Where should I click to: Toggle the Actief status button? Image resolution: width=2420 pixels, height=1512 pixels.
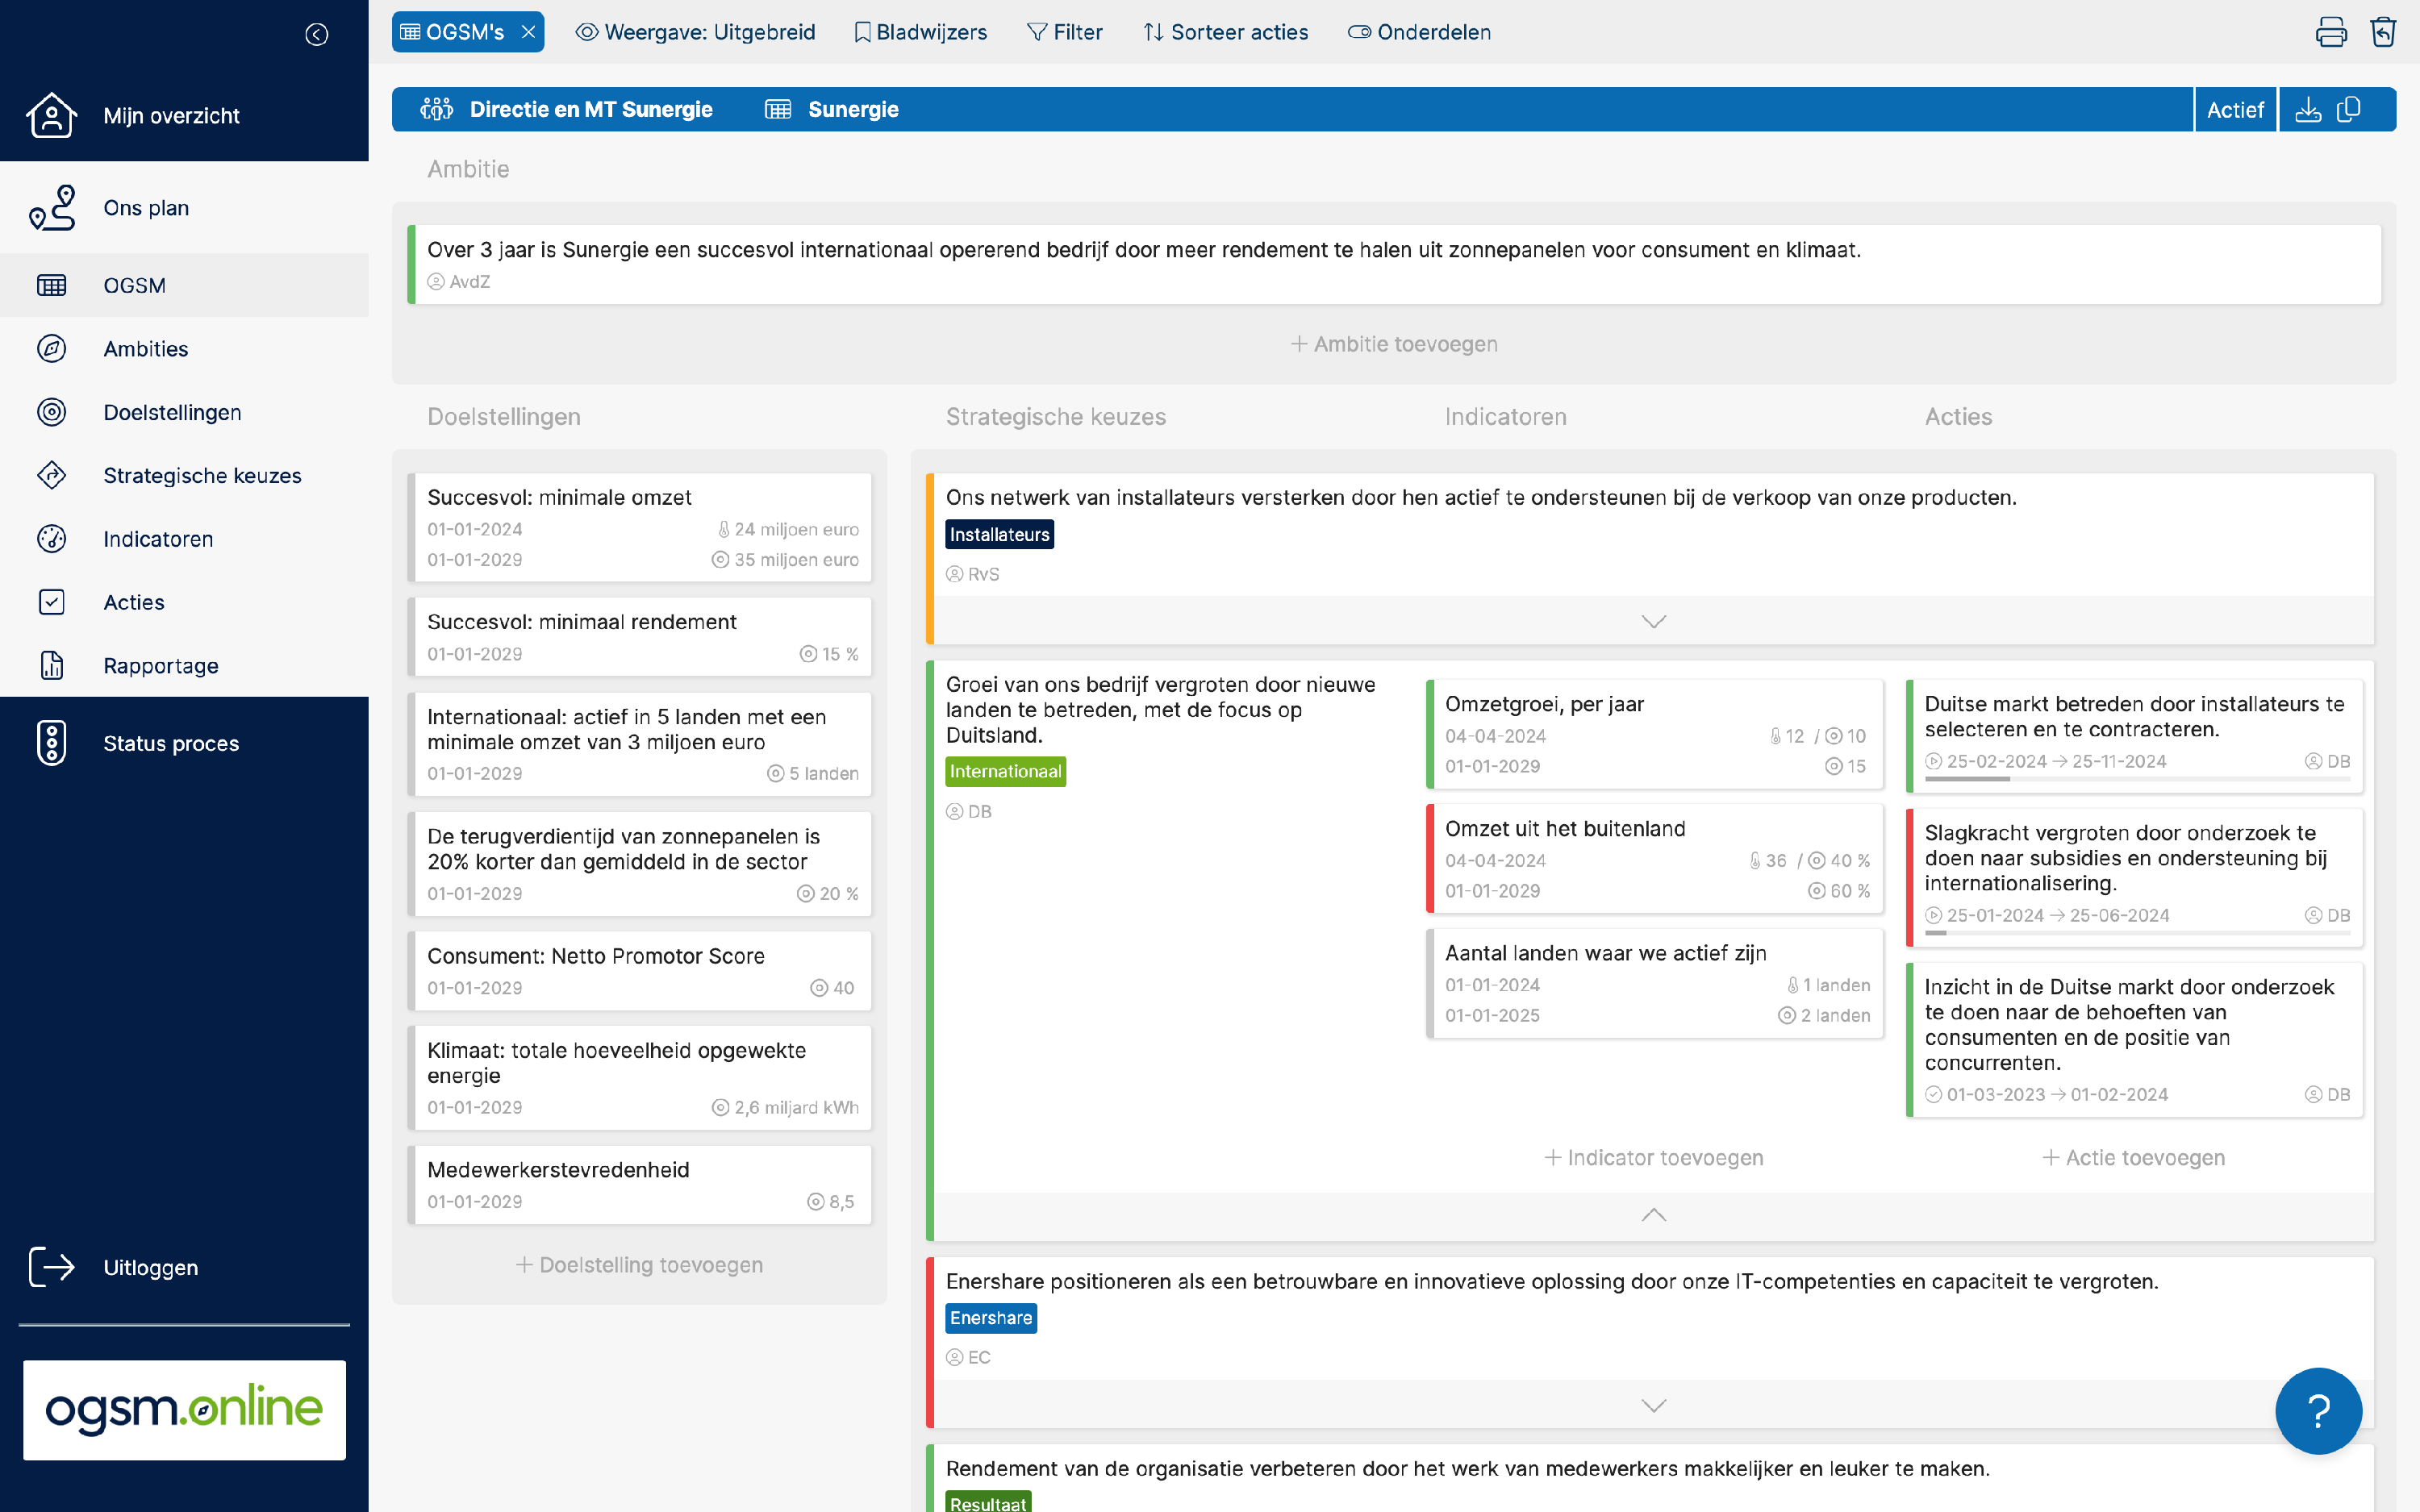(2235, 110)
